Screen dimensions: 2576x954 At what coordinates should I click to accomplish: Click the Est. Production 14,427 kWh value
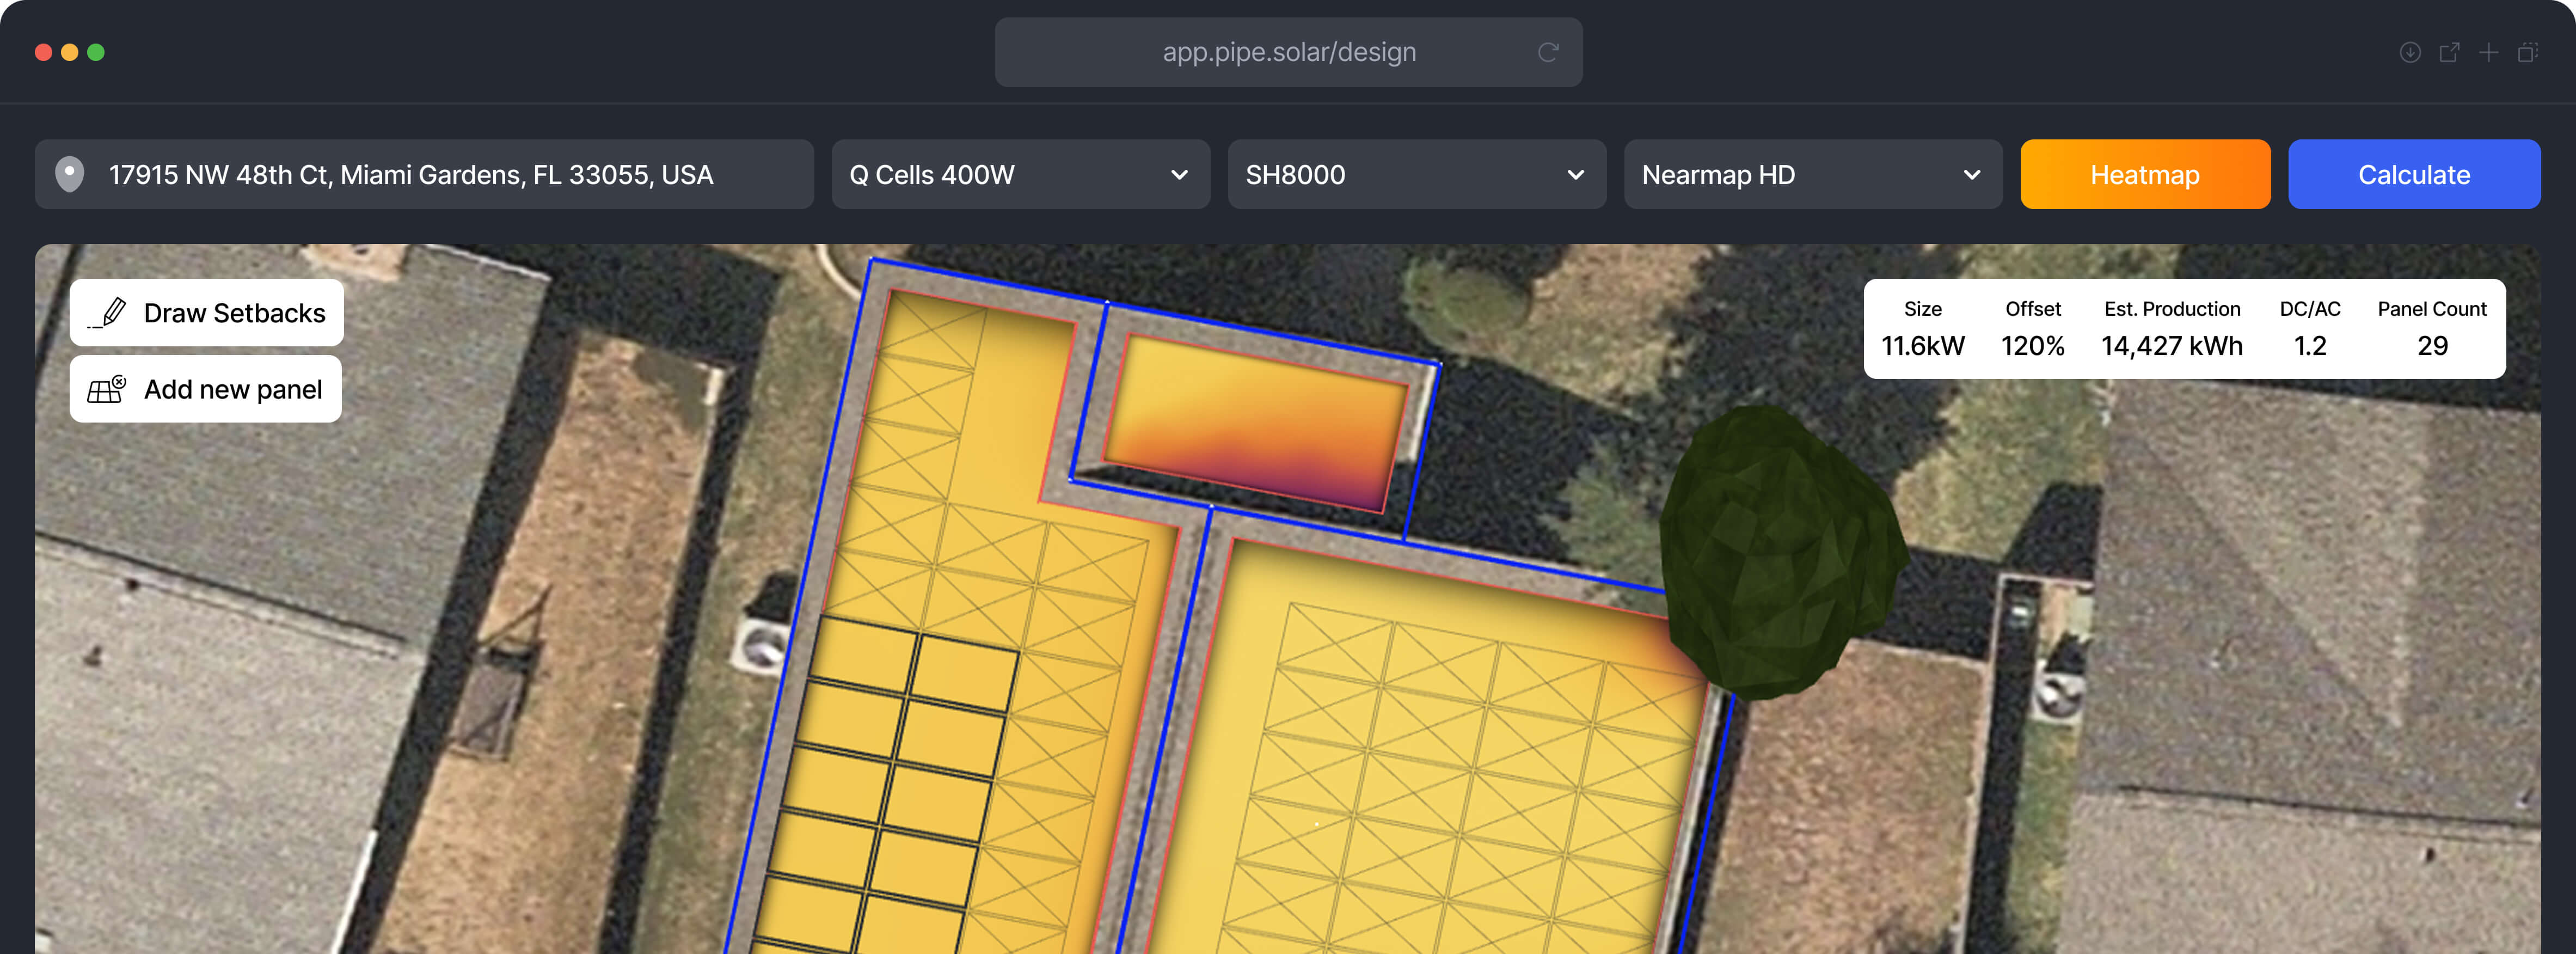2171,346
